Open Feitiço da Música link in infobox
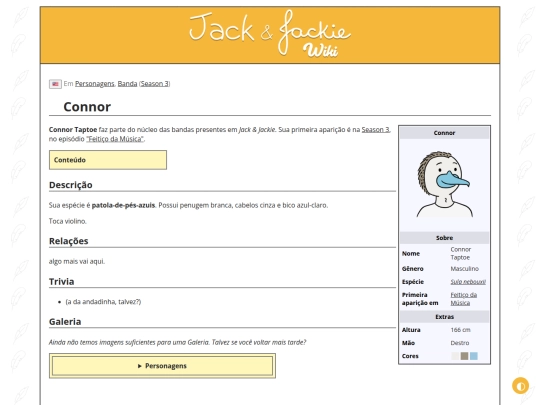This screenshot has height=405, width=540. point(463,299)
